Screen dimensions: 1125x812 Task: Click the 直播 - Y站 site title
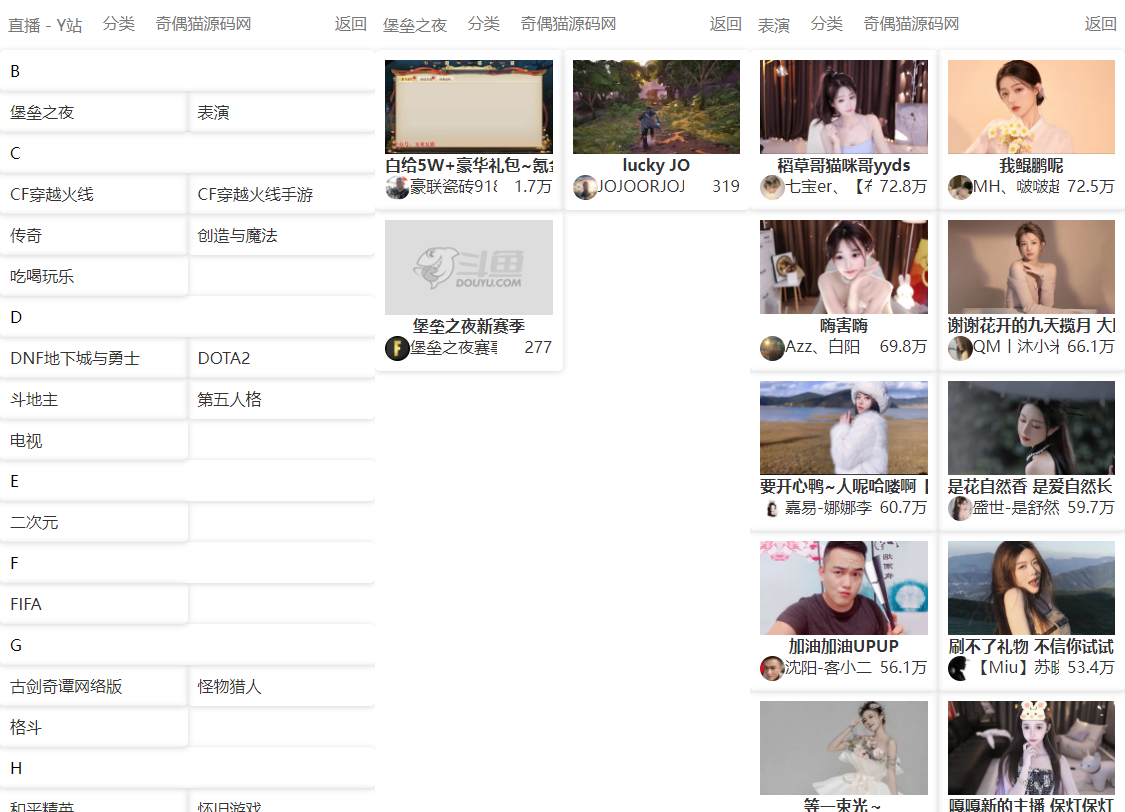coord(45,25)
